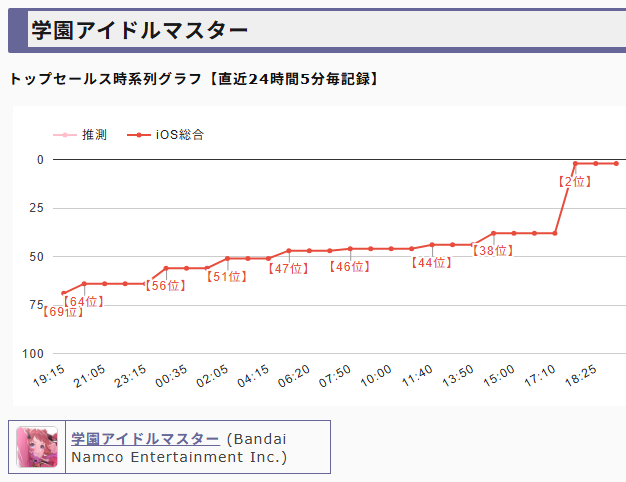Screen dimensions: 626x482
Task: Click the 18:25 time axis label
Action: 580,376
